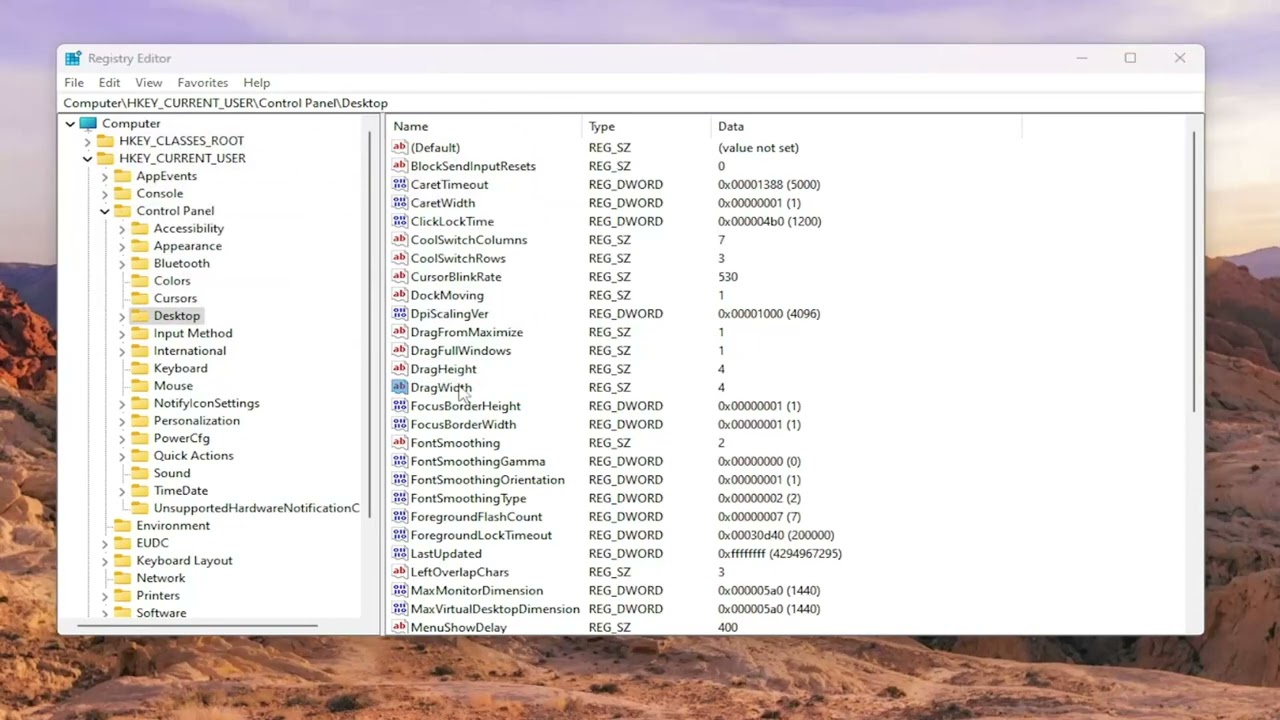Image resolution: width=1280 pixels, height=720 pixels.
Task: Select the TimeDate key
Action: (181, 491)
